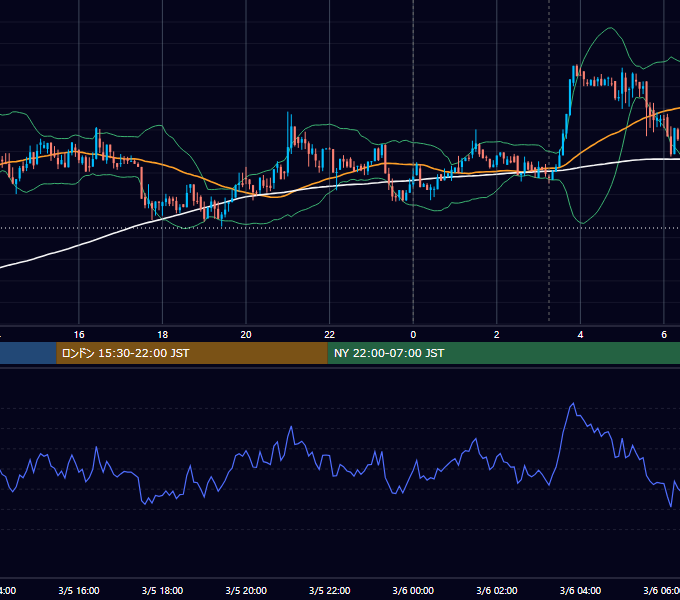
Task: Click the "20" hour label on price chart axis
Action: tap(246, 335)
